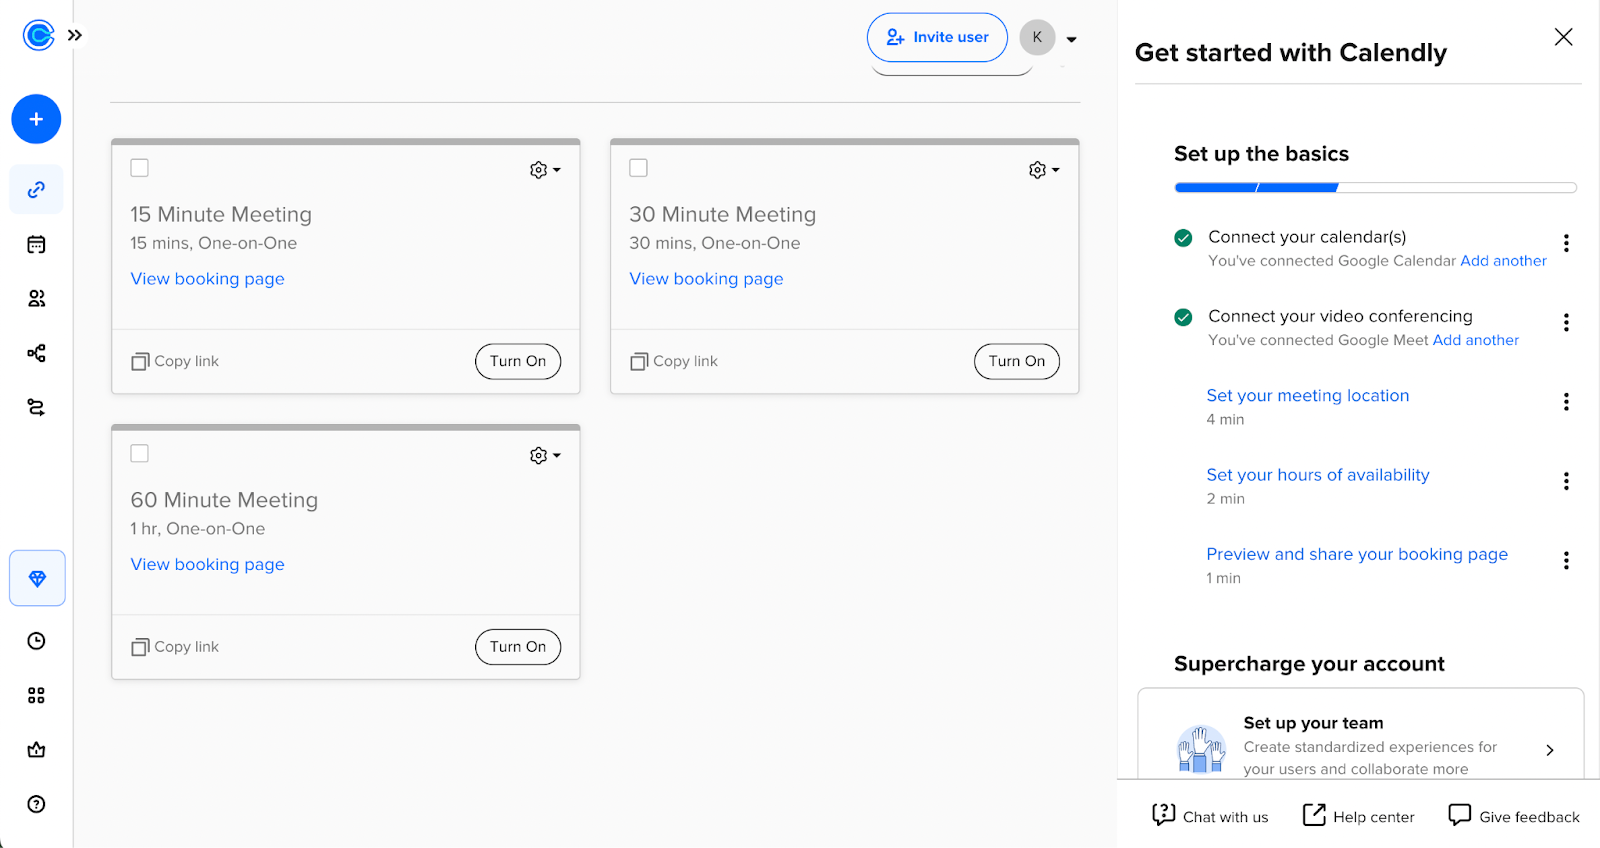Open the crown Admin center icon
The height and width of the screenshot is (848, 1600).
coord(36,750)
